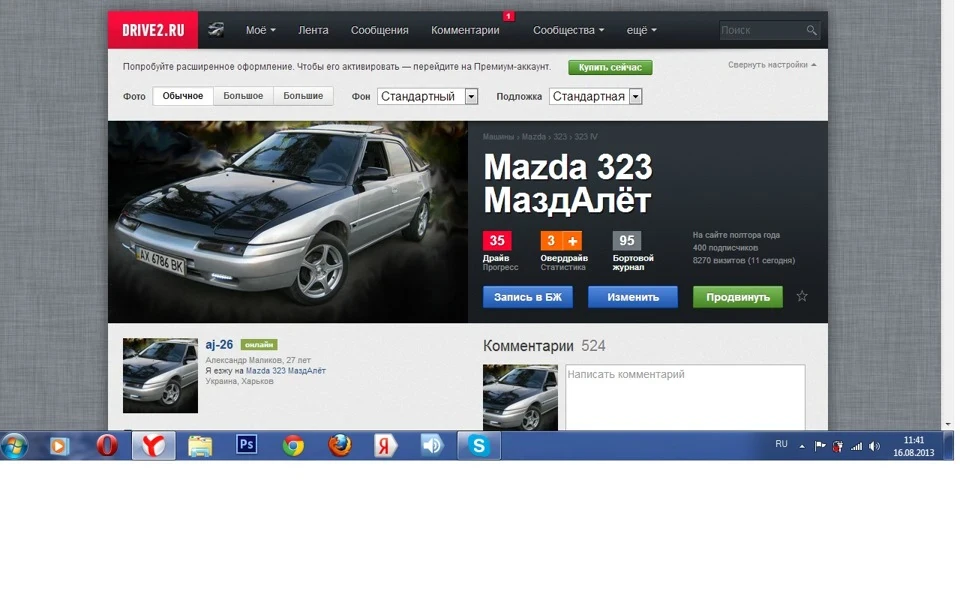Click Украина, Харьков location text

tap(239, 381)
